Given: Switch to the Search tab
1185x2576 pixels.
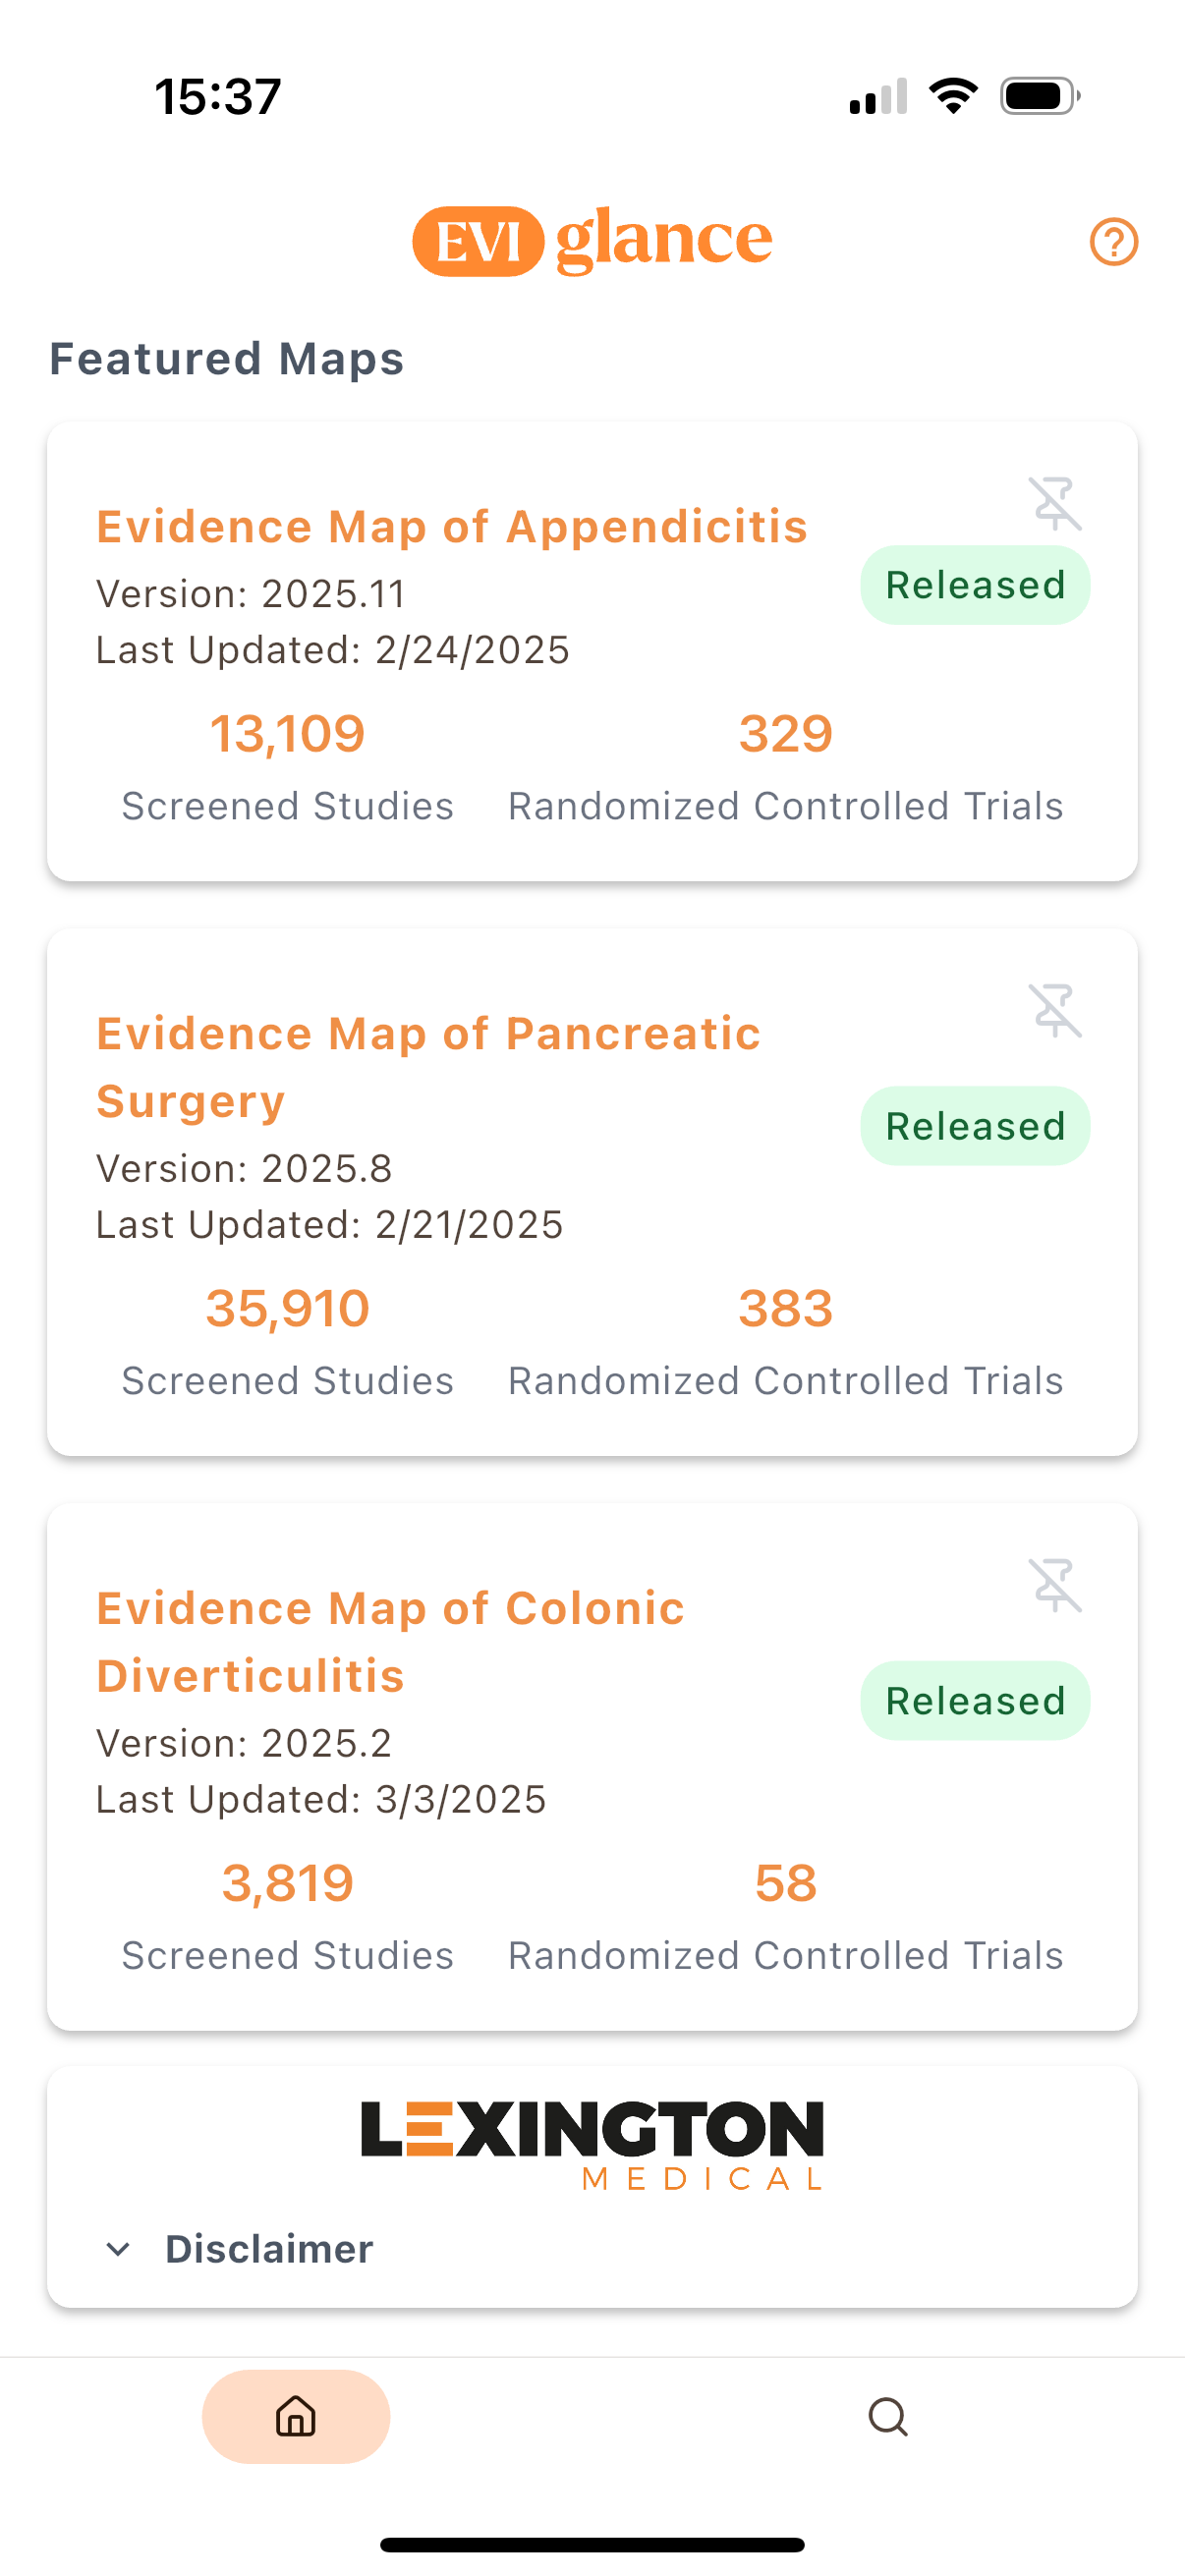Looking at the screenshot, I should (888, 2417).
